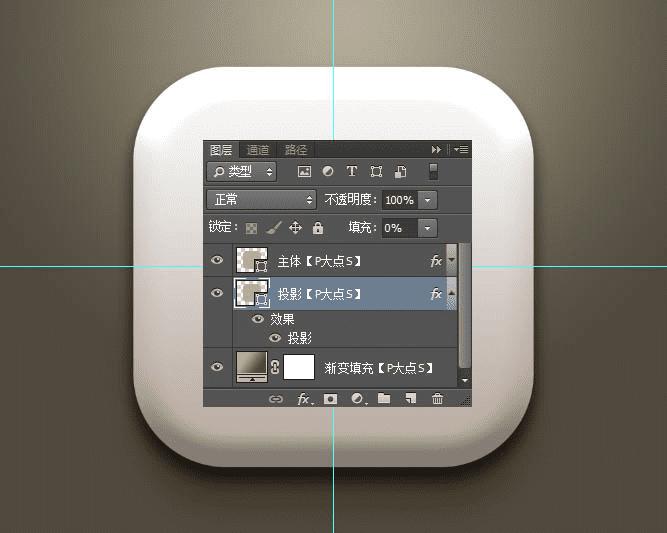
Task: Click fx icon on 主体 layer
Action: [436, 260]
